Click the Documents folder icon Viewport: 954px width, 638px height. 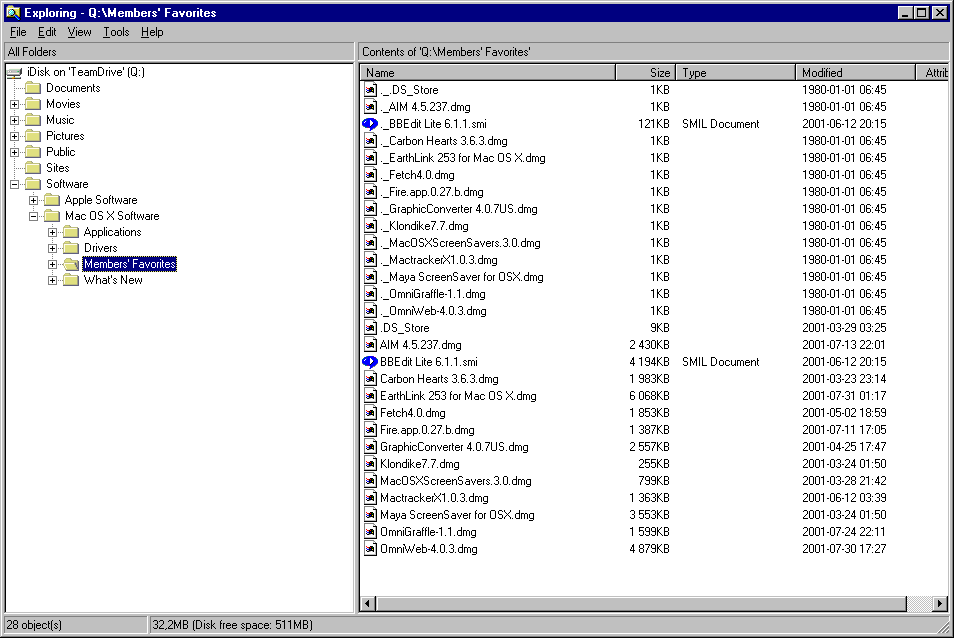point(33,88)
